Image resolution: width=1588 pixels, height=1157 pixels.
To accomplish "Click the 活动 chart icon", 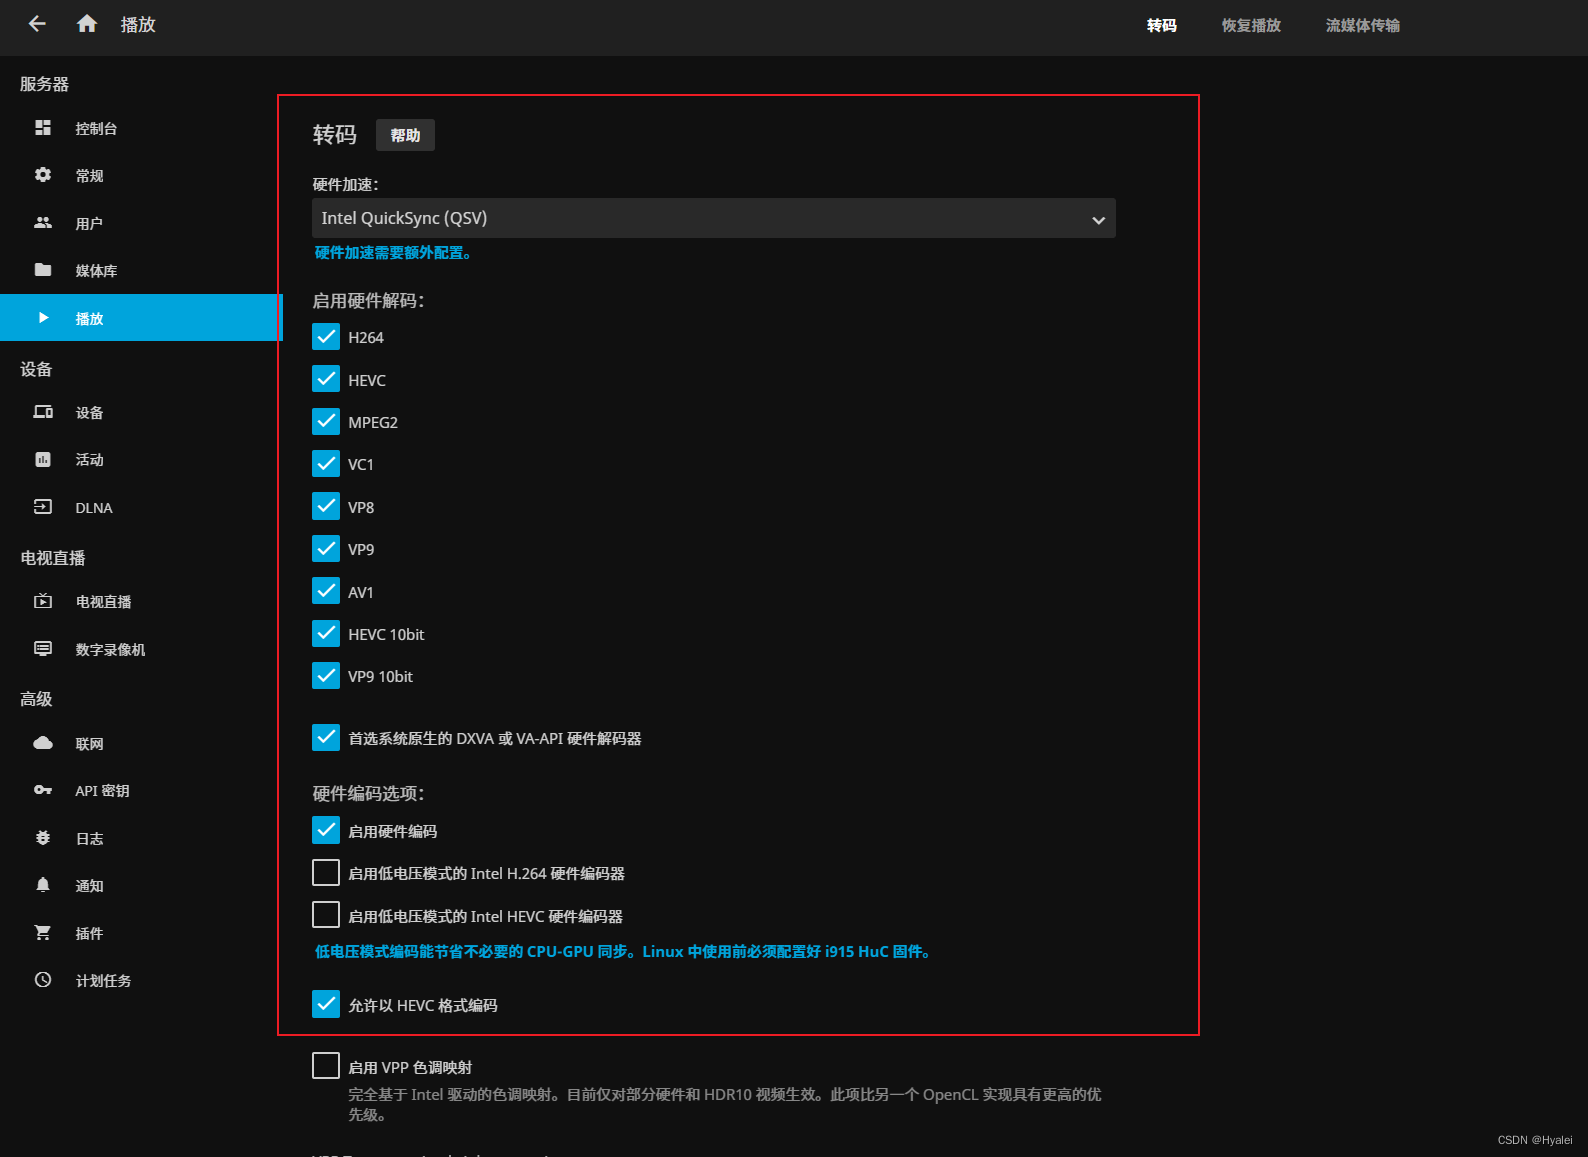I will click(x=43, y=460).
